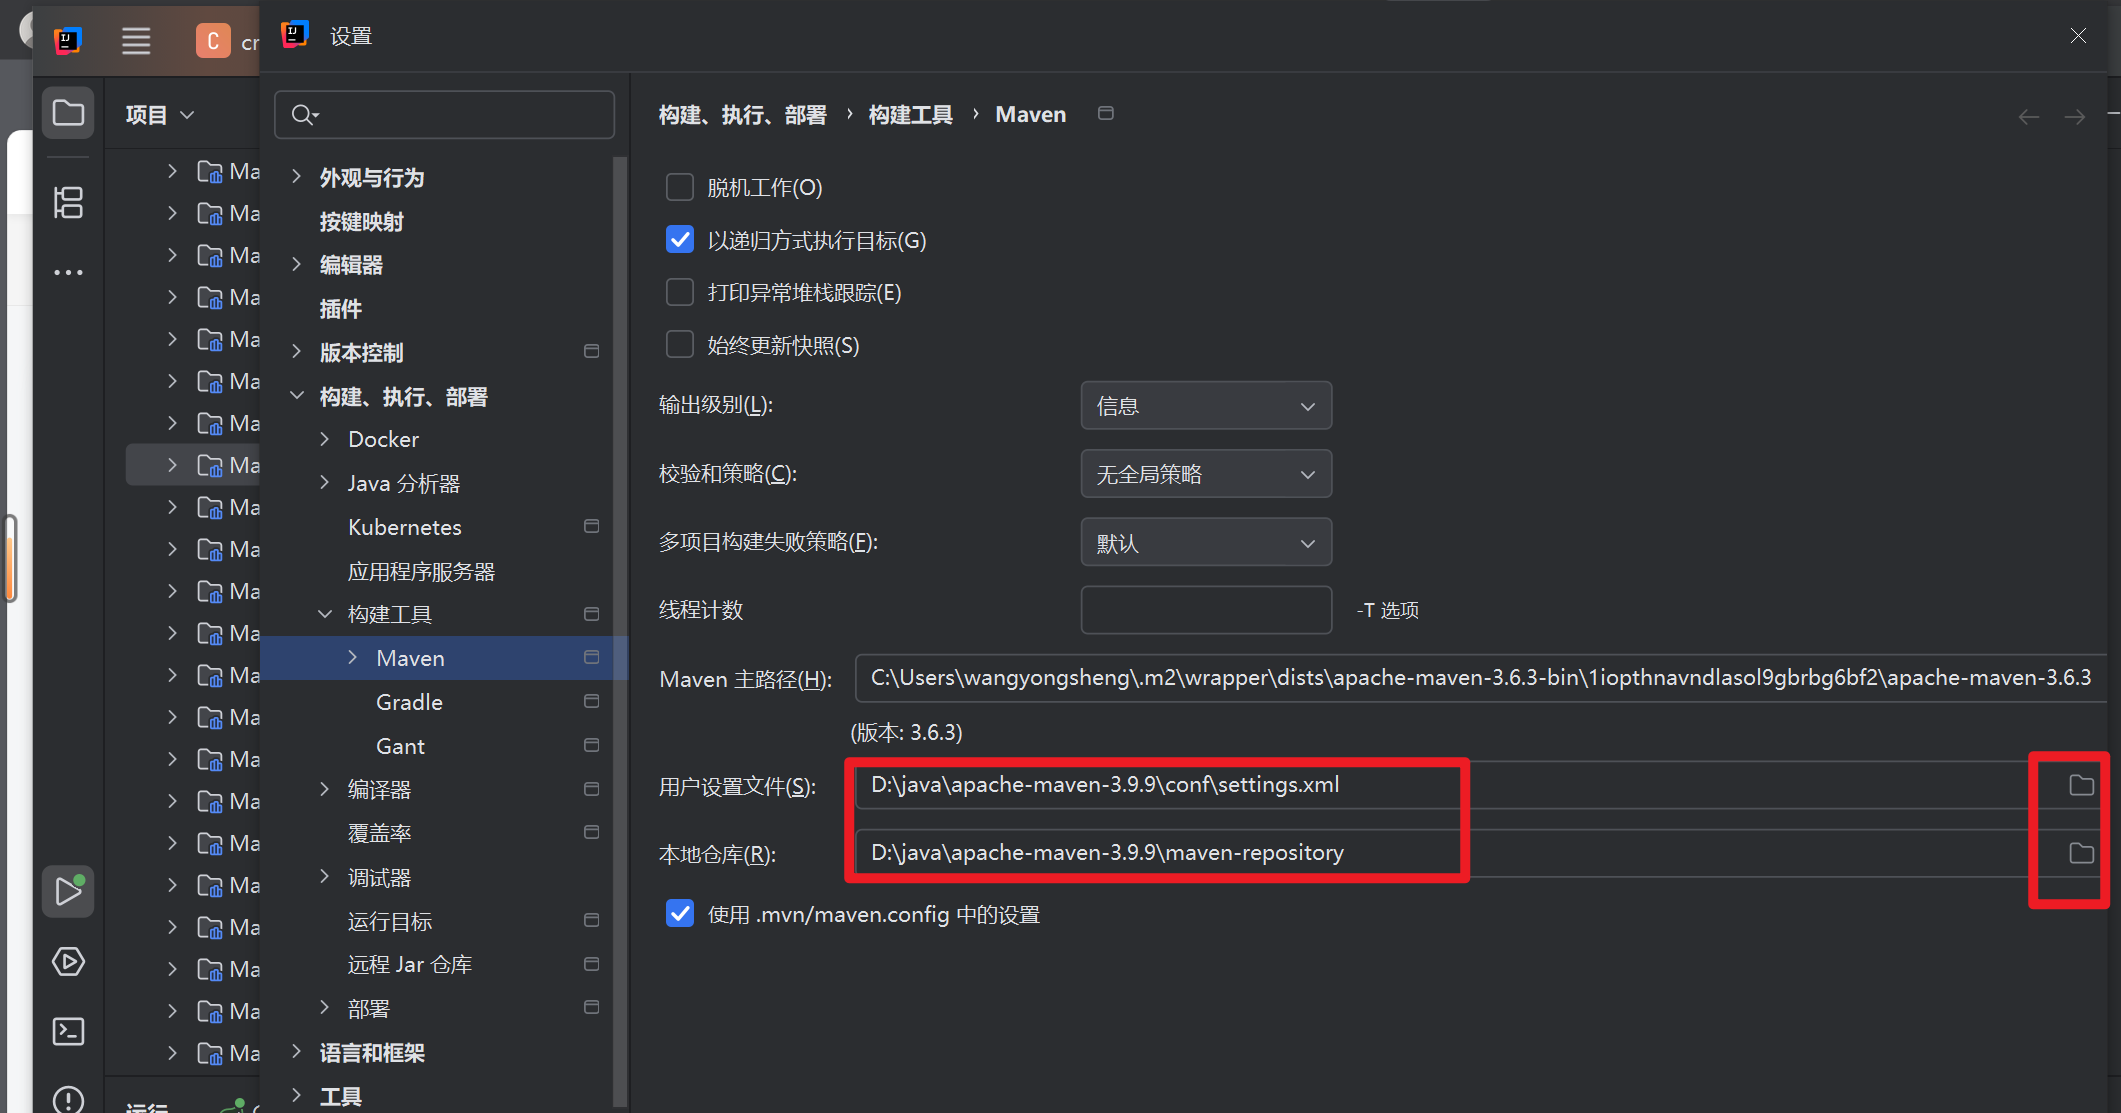Click the three-dots more tool windows icon
Screen dimensions: 2121x1113
(68, 272)
